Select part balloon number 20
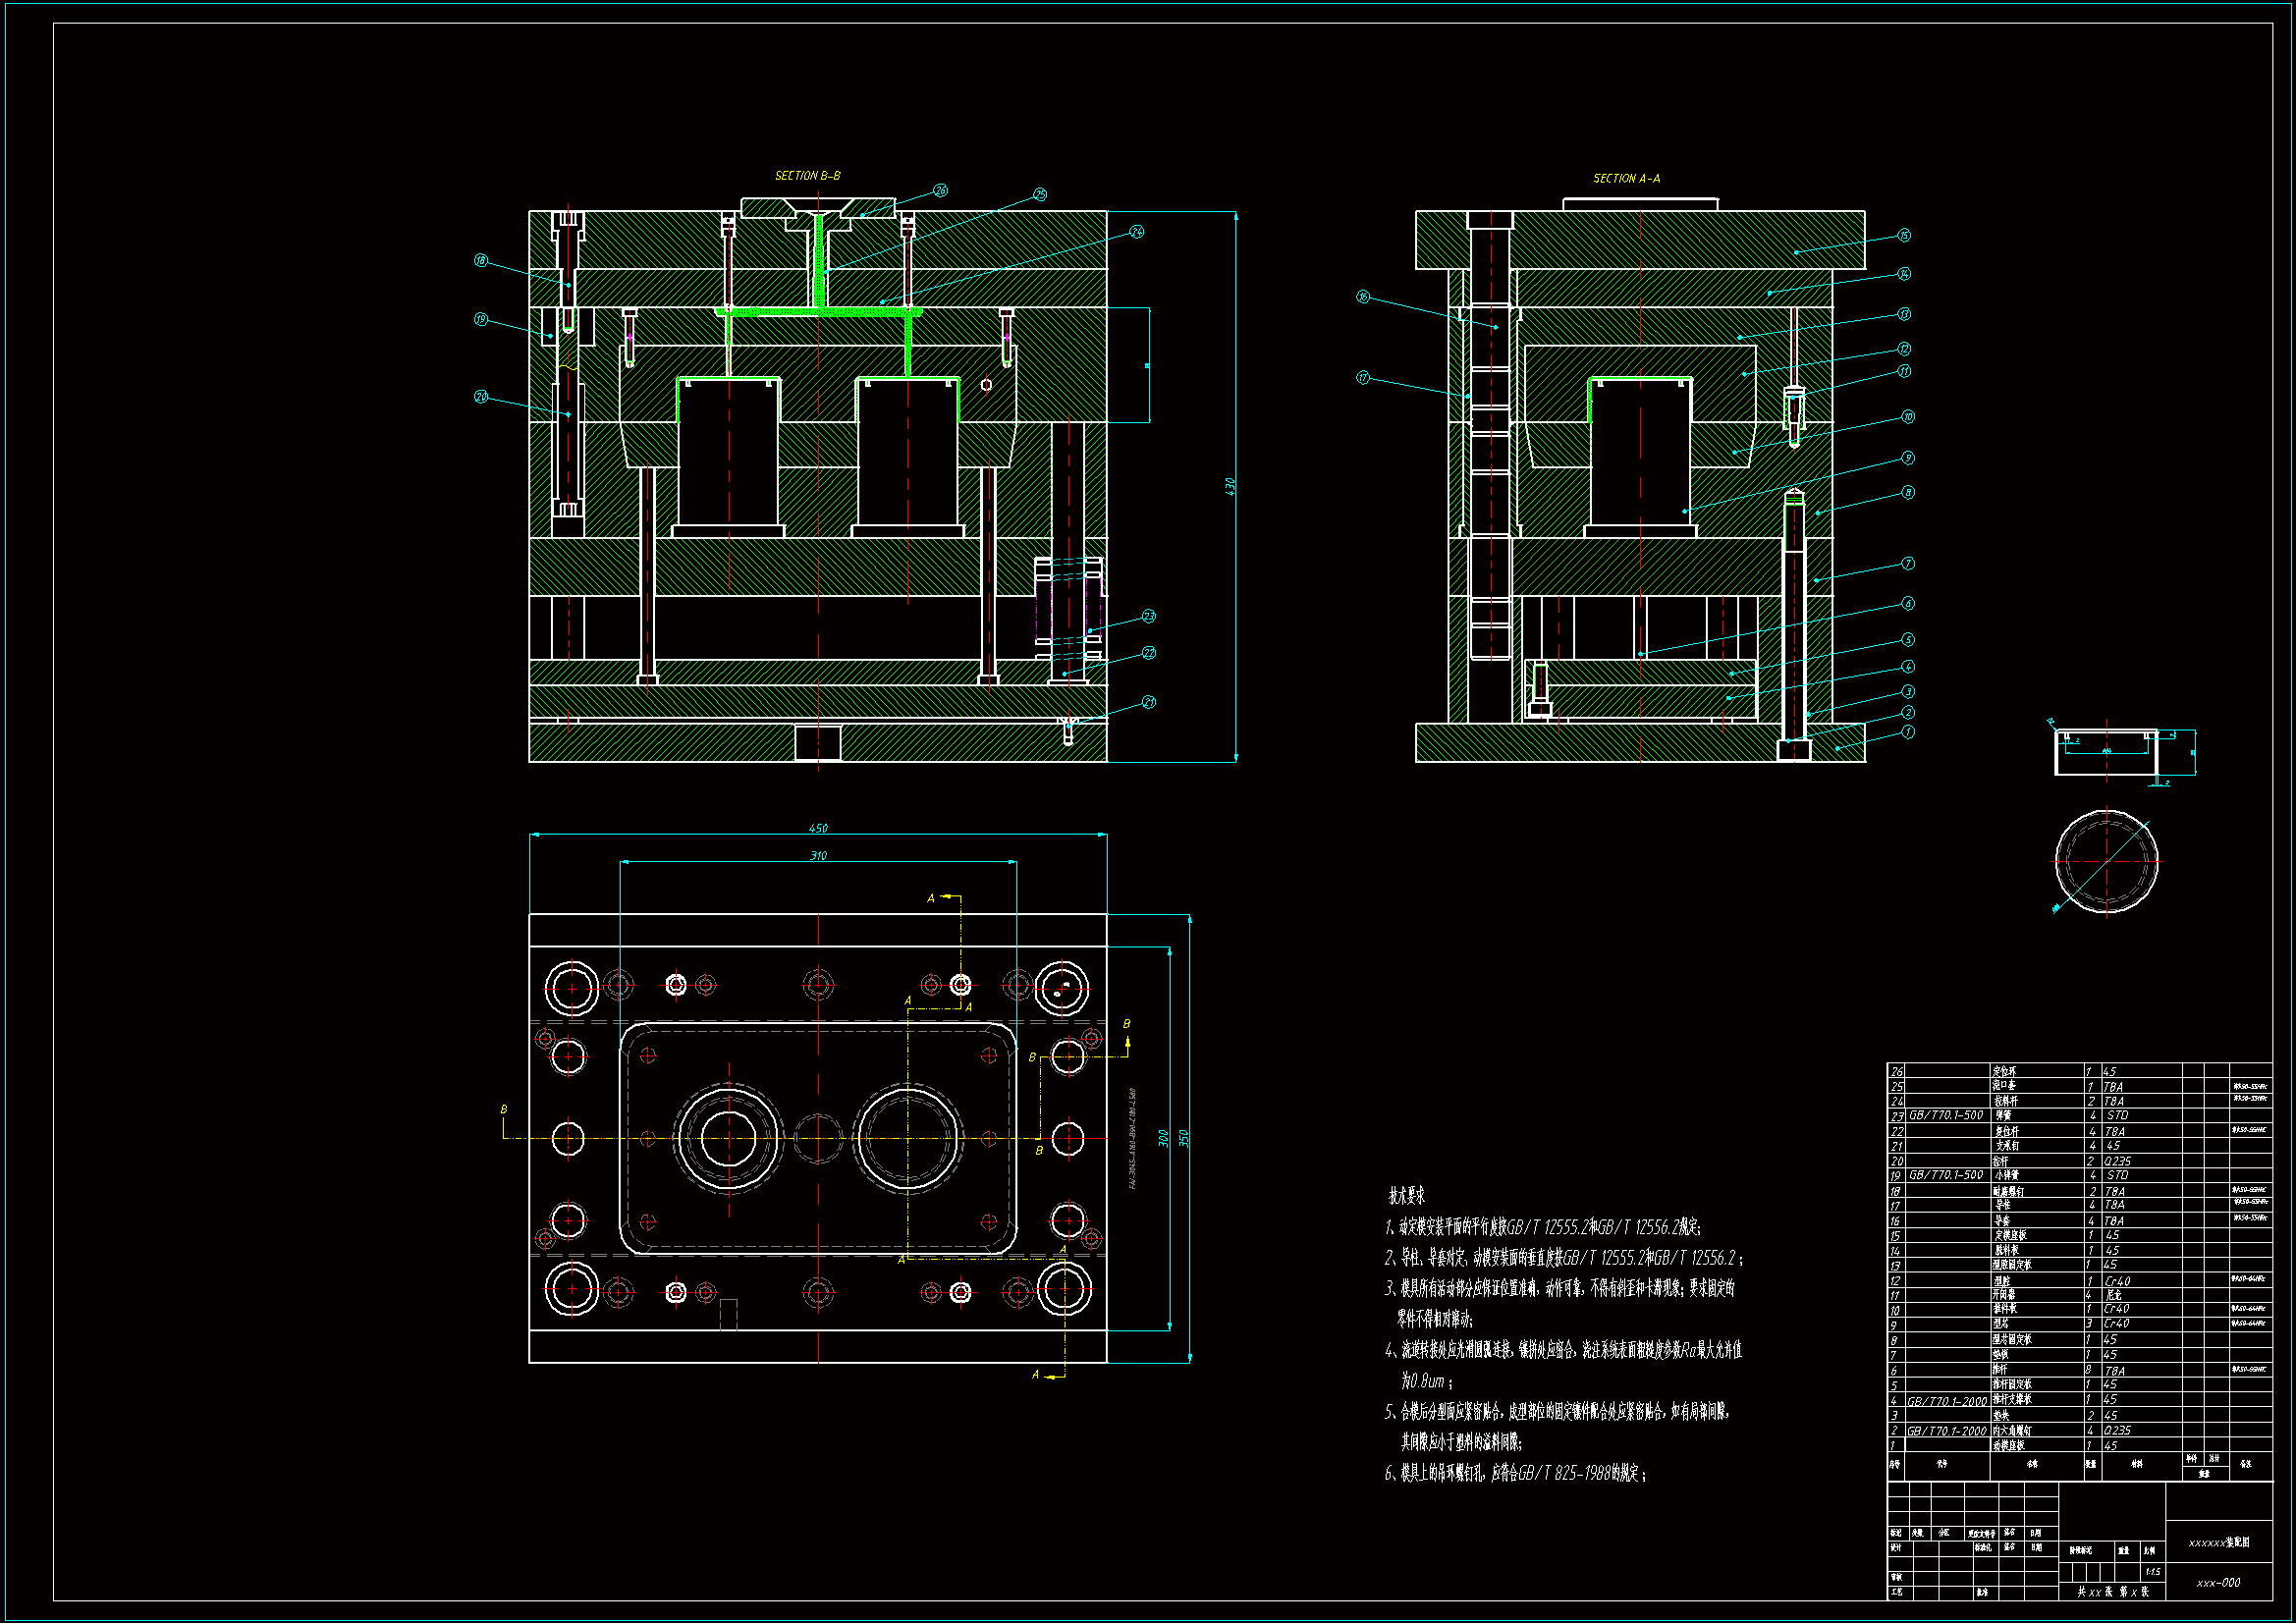 point(481,397)
